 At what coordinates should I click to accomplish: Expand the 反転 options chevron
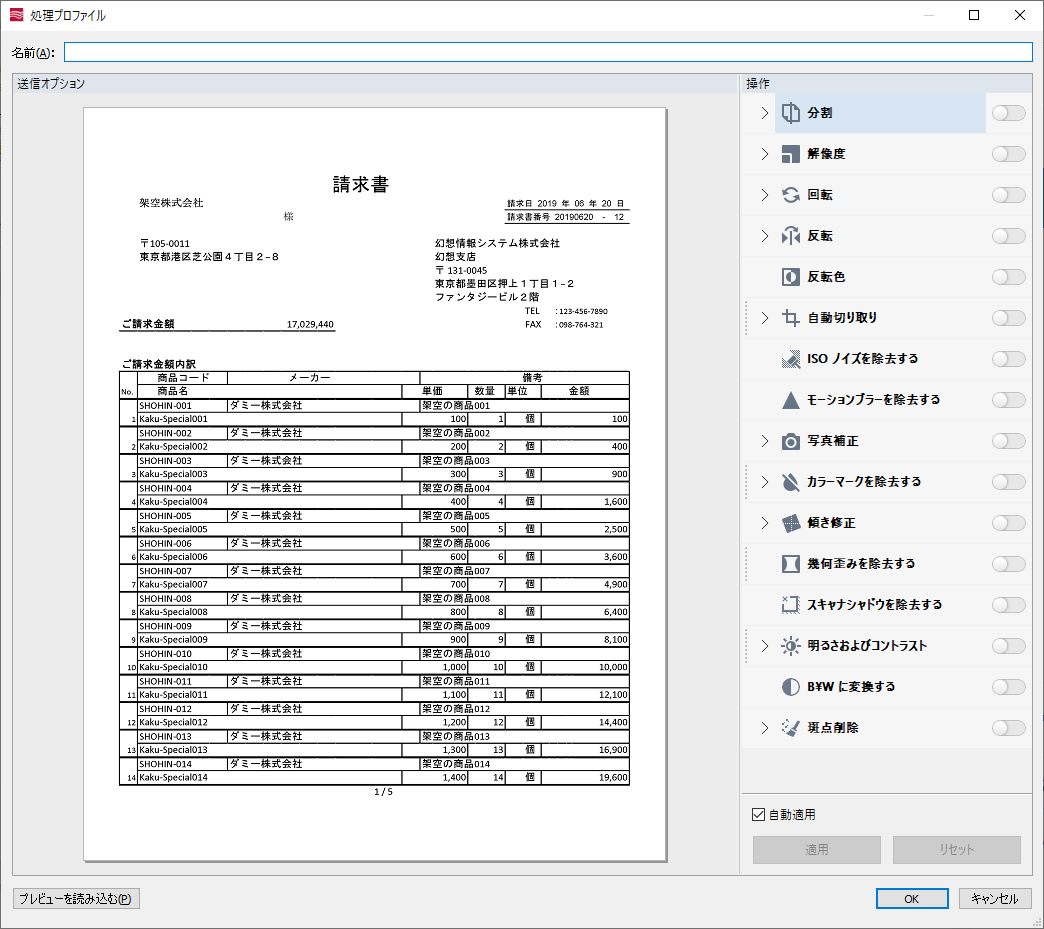pos(765,236)
